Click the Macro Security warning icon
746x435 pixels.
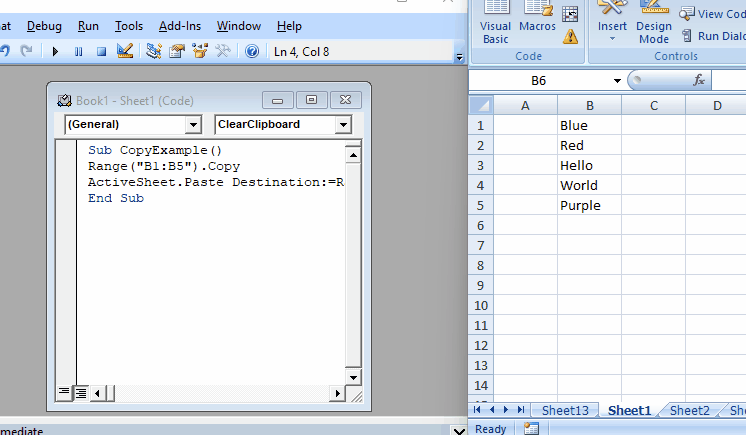[570, 37]
